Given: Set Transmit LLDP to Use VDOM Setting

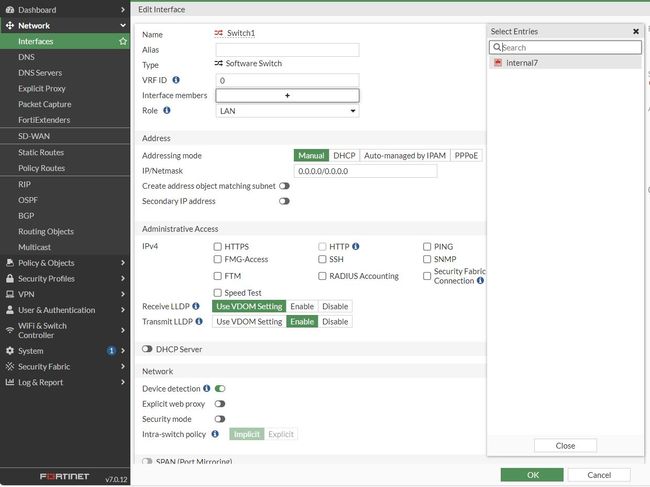Looking at the screenshot, I should coord(249,322).
